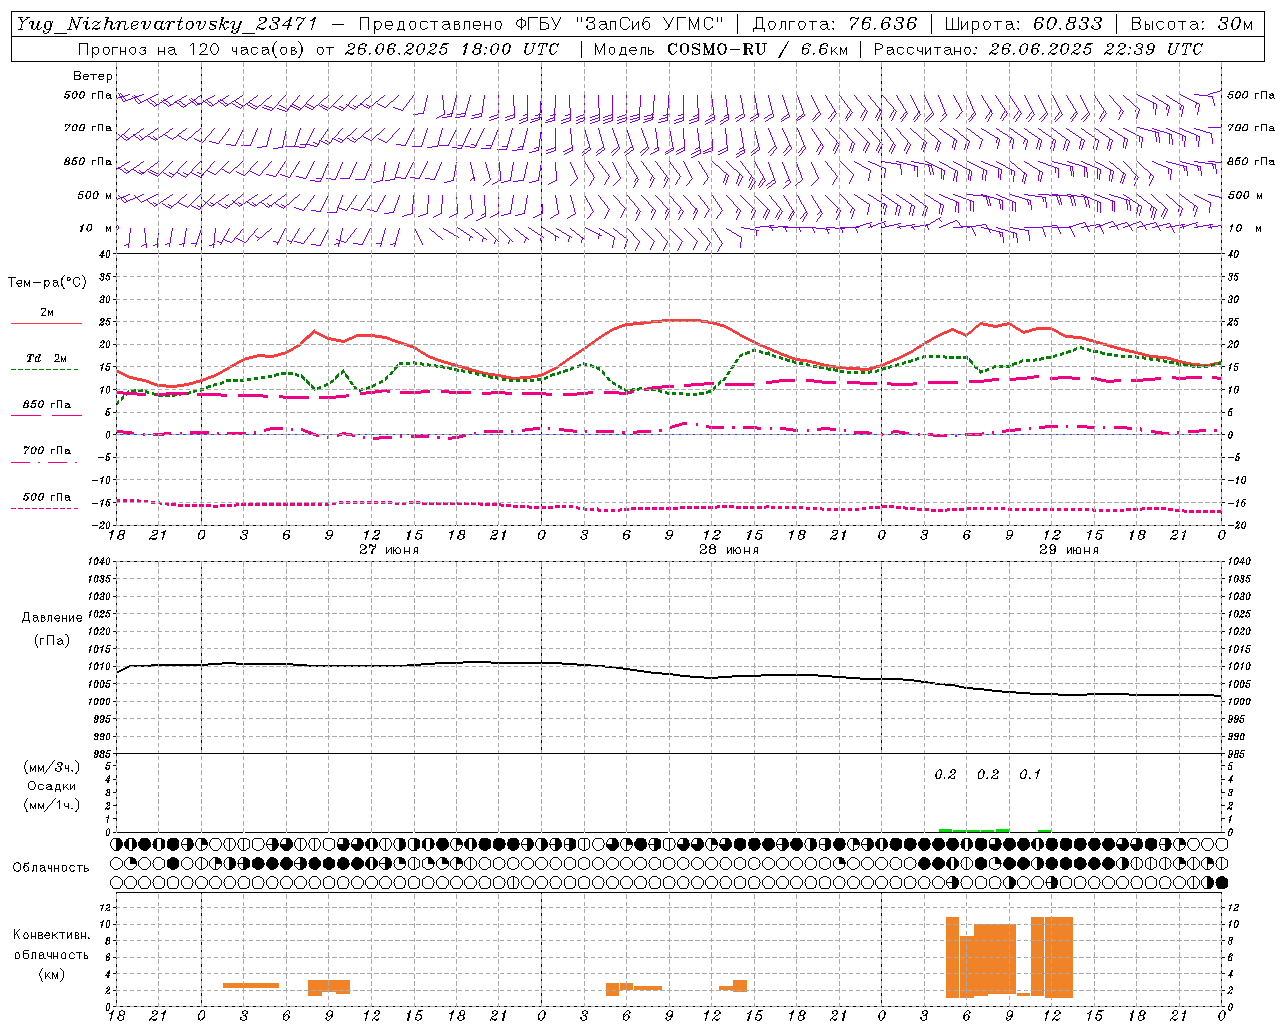The height and width of the screenshot is (1024, 1280).
Task: Click the forecast header Прогноз на 120 часа(ов)
Action: point(191,49)
